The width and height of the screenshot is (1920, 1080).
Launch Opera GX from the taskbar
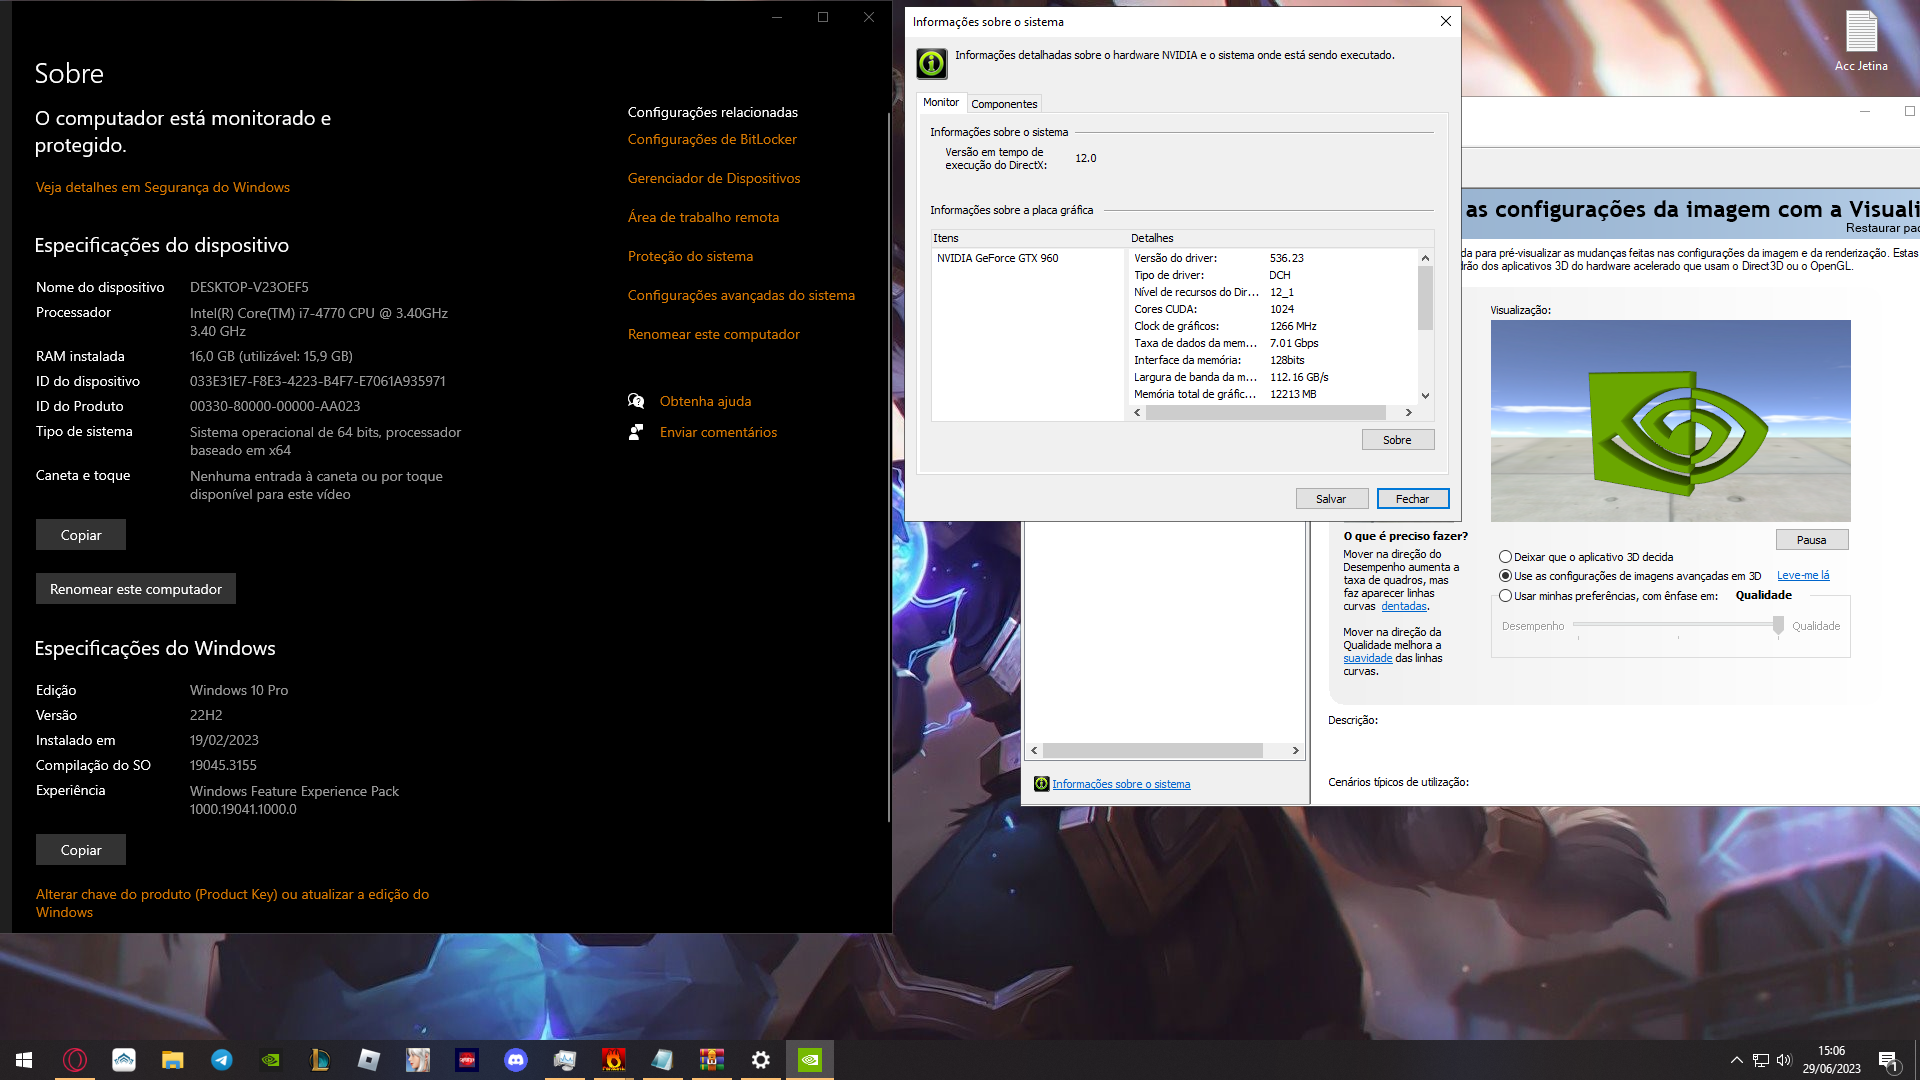click(75, 1060)
